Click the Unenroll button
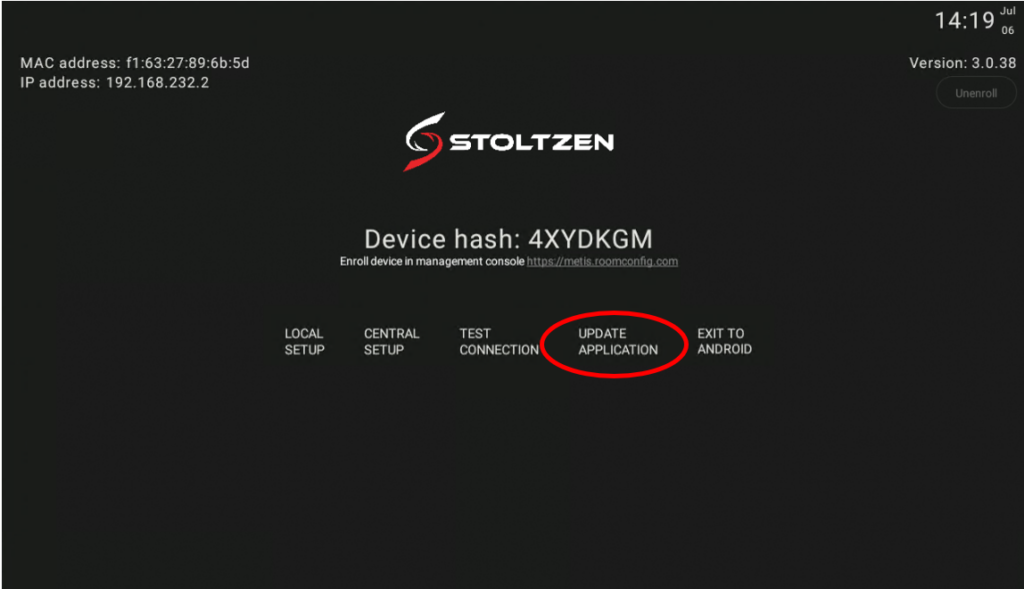1024x589 pixels. [x=976, y=93]
